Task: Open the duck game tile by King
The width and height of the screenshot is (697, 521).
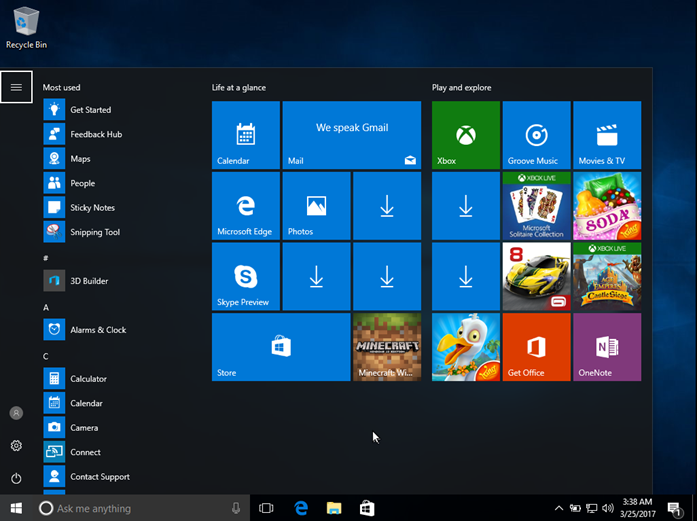Action: 466,347
